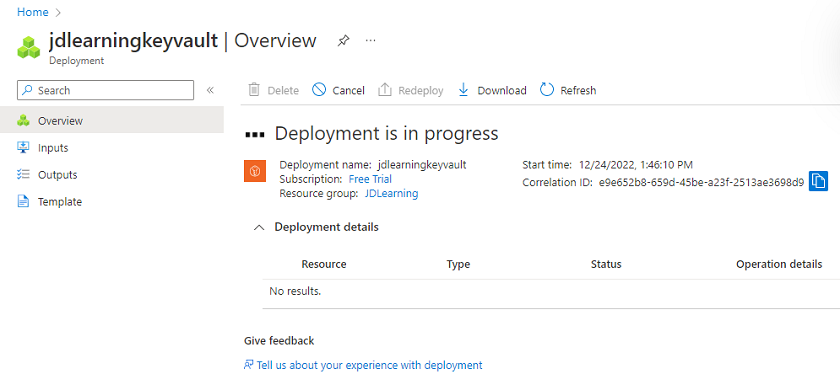Collapse the Deployment details section
This screenshot has height=390, width=840.
tap(259, 227)
